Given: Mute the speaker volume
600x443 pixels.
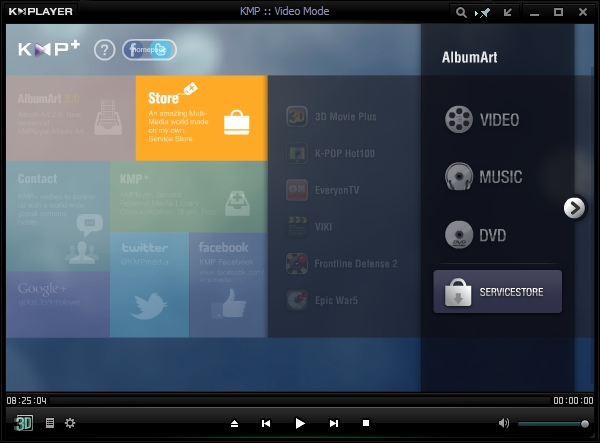Looking at the screenshot, I should pos(504,424).
